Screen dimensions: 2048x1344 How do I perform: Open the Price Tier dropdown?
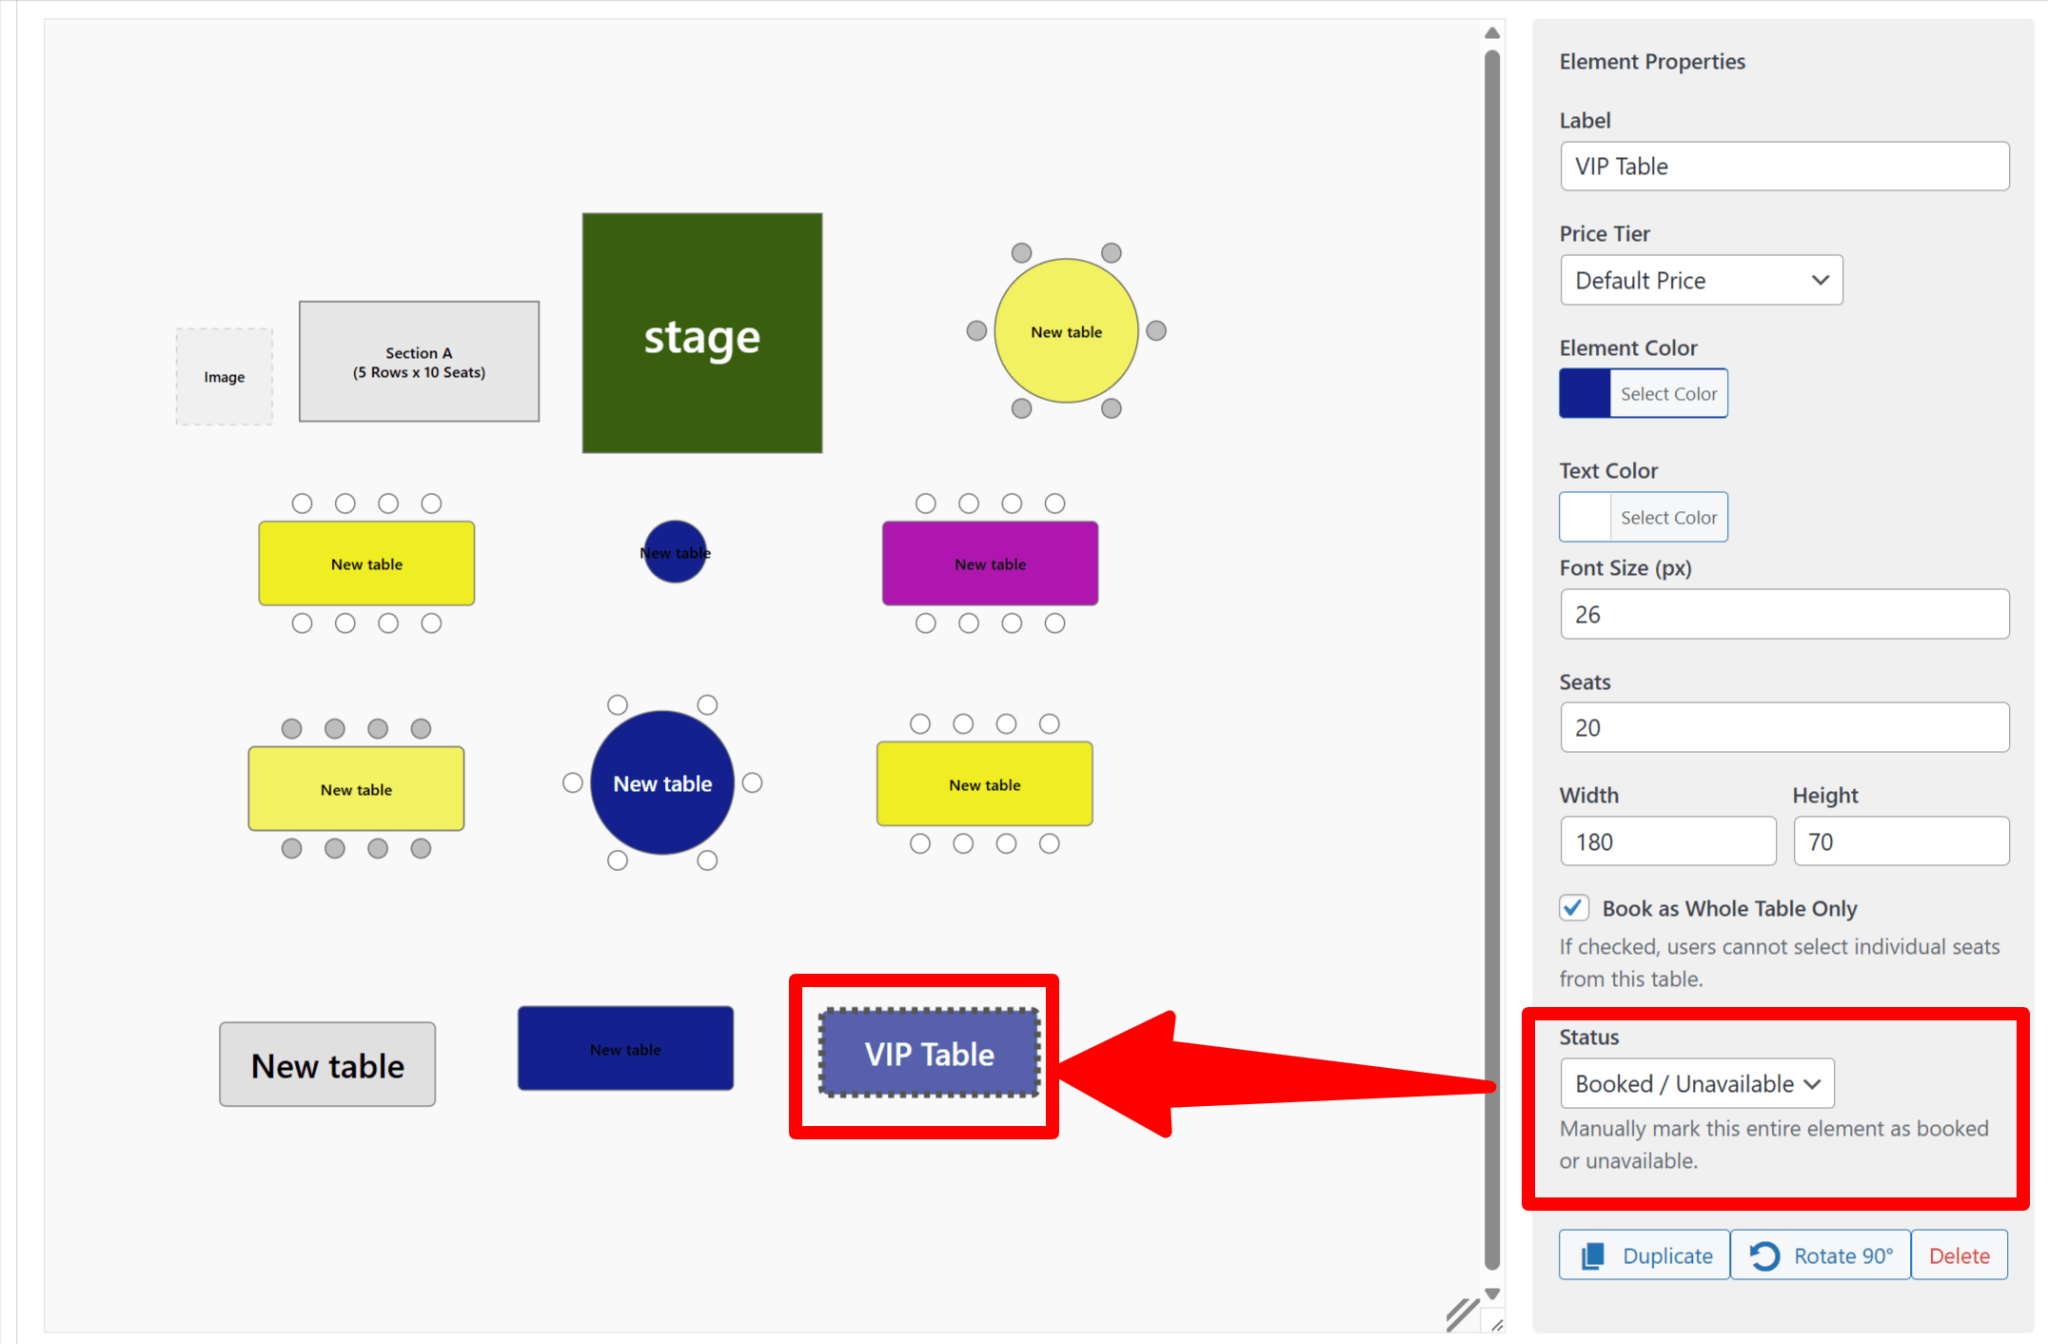click(1701, 280)
